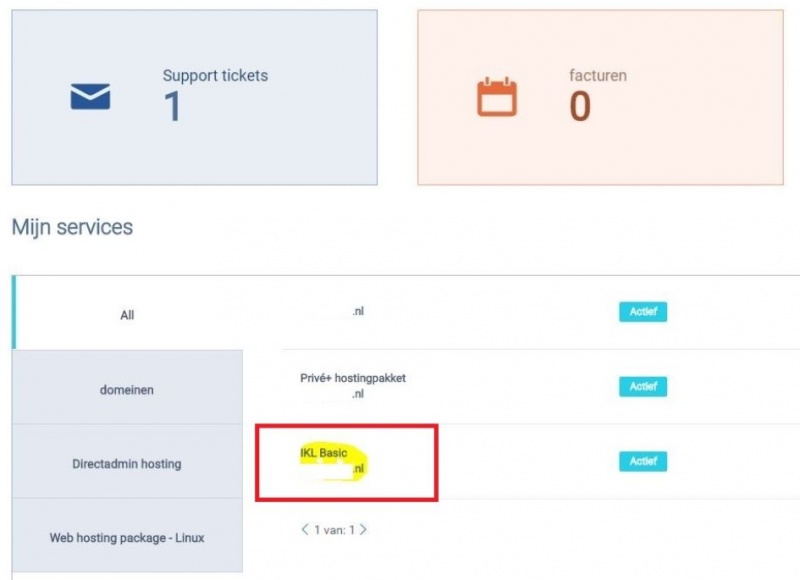This screenshot has height=580, width=800.
Task: Select the Directadmin hosting tab
Action: tap(127, 462)
